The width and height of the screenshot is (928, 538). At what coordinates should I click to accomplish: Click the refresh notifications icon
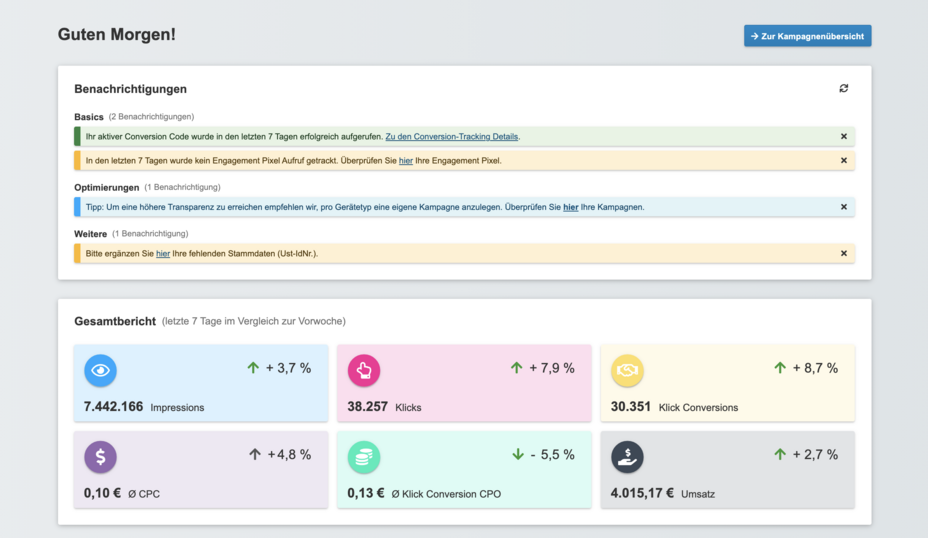[843, 89]
